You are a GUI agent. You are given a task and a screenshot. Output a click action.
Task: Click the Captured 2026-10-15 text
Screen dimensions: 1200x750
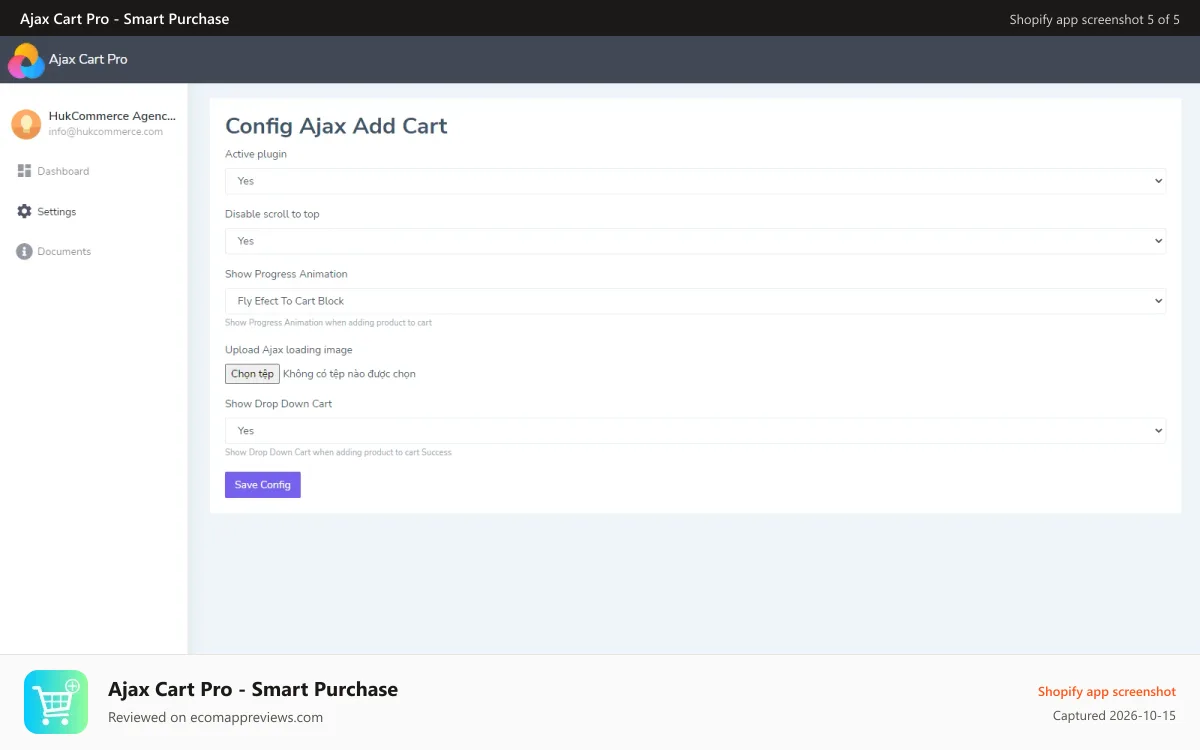(x=1114, y=716)
